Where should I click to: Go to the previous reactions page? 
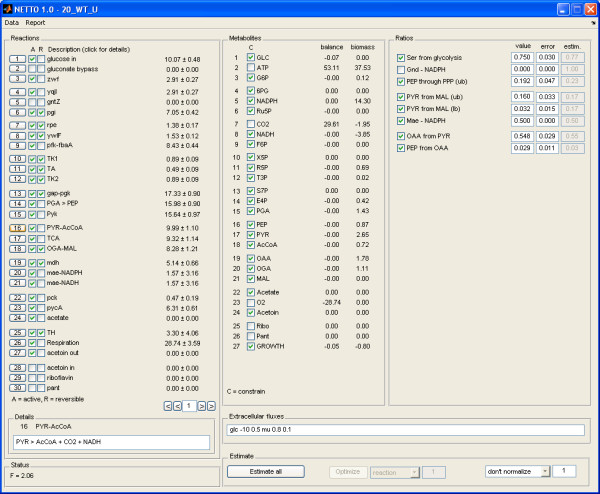click(x=179, y=406)
